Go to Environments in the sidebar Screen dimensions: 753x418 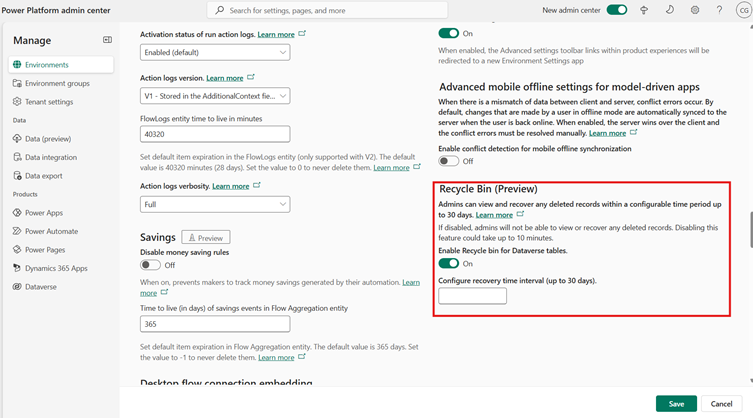point(61,64)
